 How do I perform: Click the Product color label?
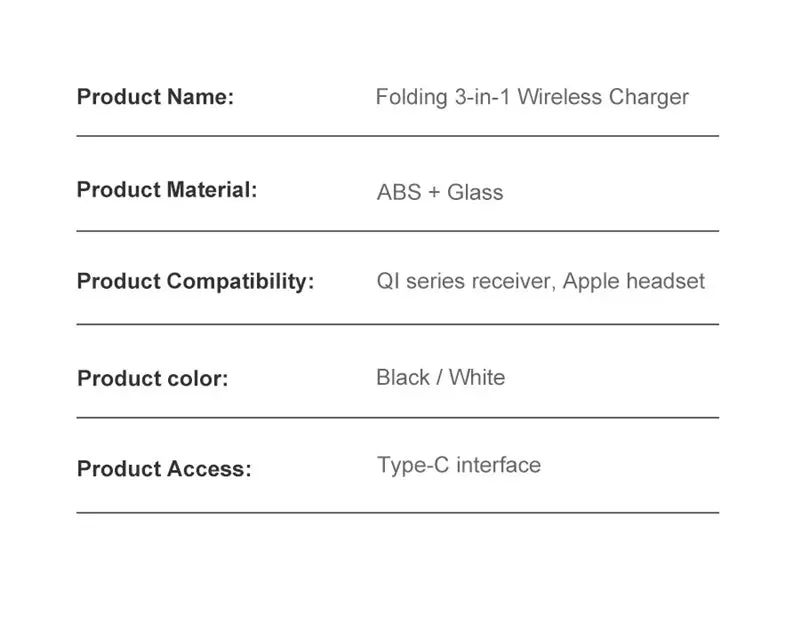153,379
